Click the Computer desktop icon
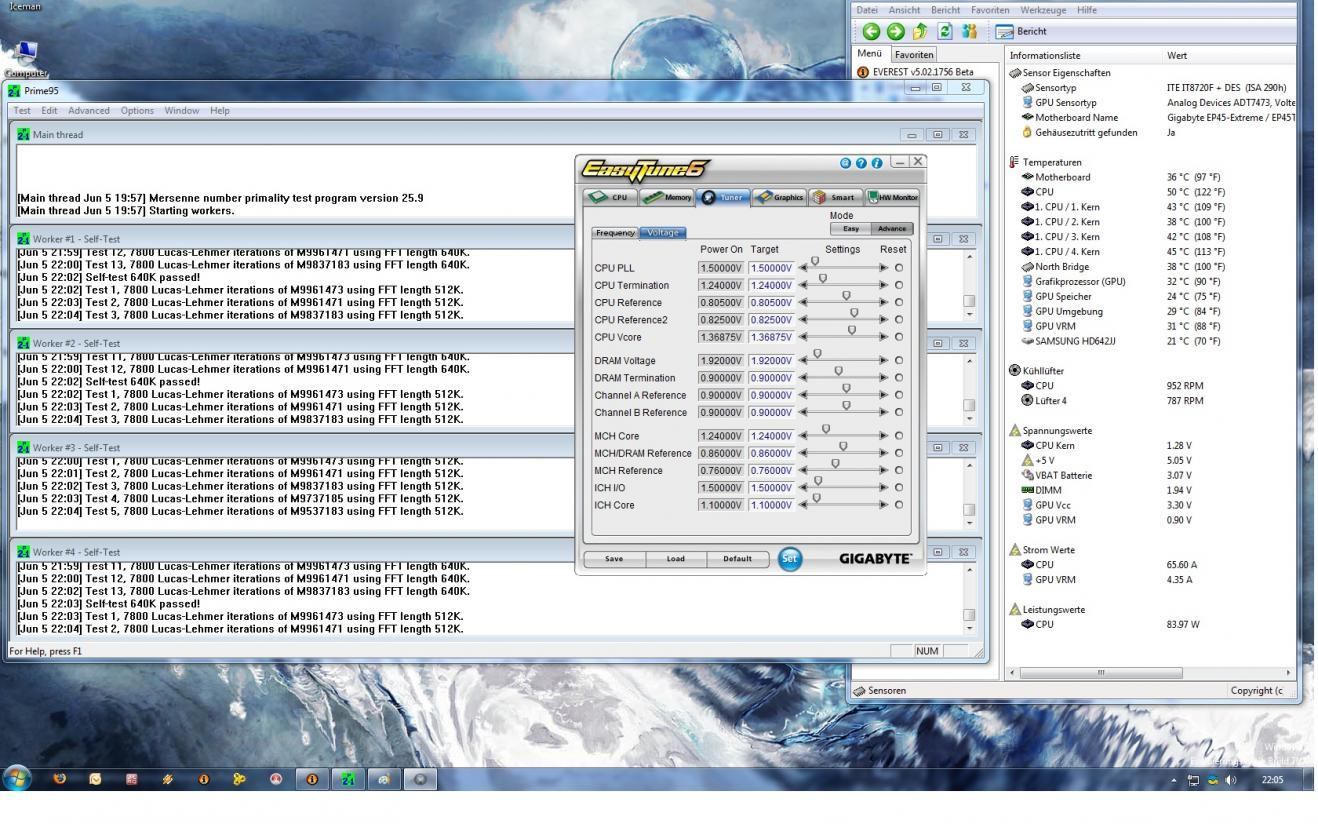This screenshot has height=824, width=1318. [x=24, y=59]
